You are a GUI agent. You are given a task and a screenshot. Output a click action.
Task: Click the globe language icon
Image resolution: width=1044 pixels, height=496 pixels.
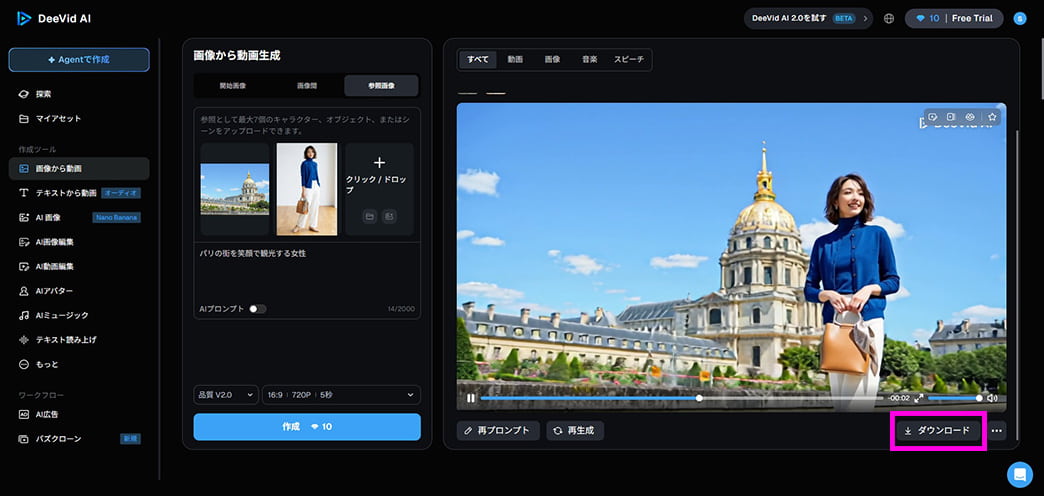pyautogui.click(x=889, y=19)
